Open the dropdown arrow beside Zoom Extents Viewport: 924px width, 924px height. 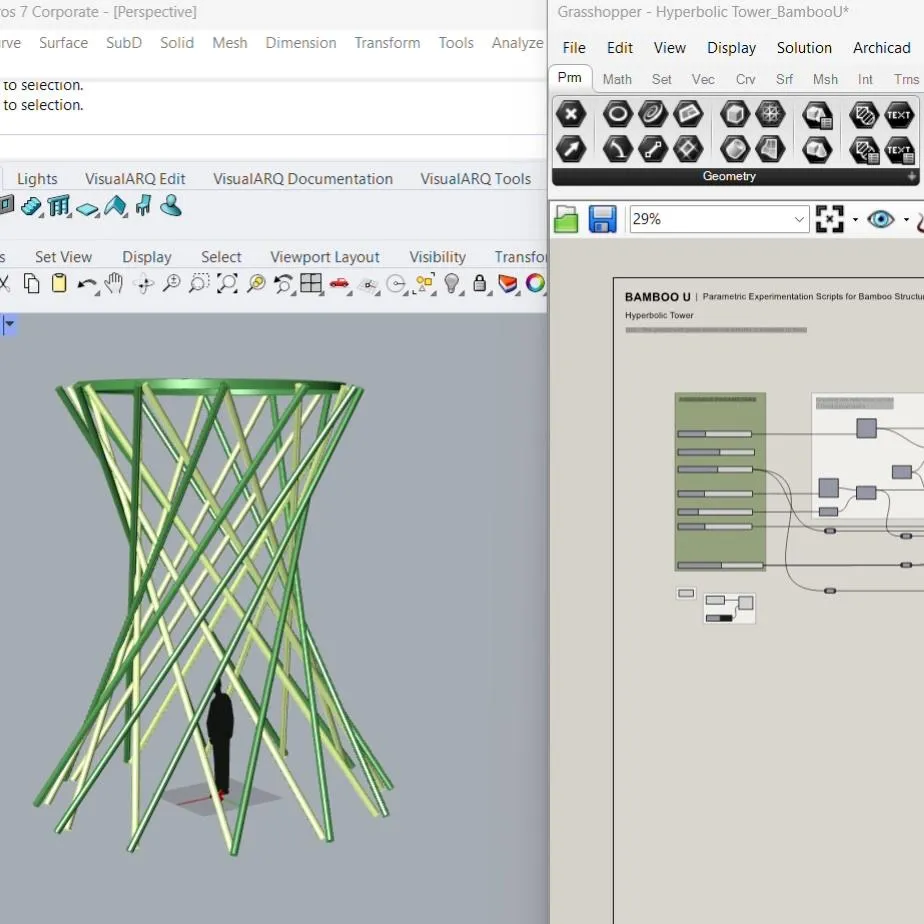pyautogui.click(x=855, y=219)
